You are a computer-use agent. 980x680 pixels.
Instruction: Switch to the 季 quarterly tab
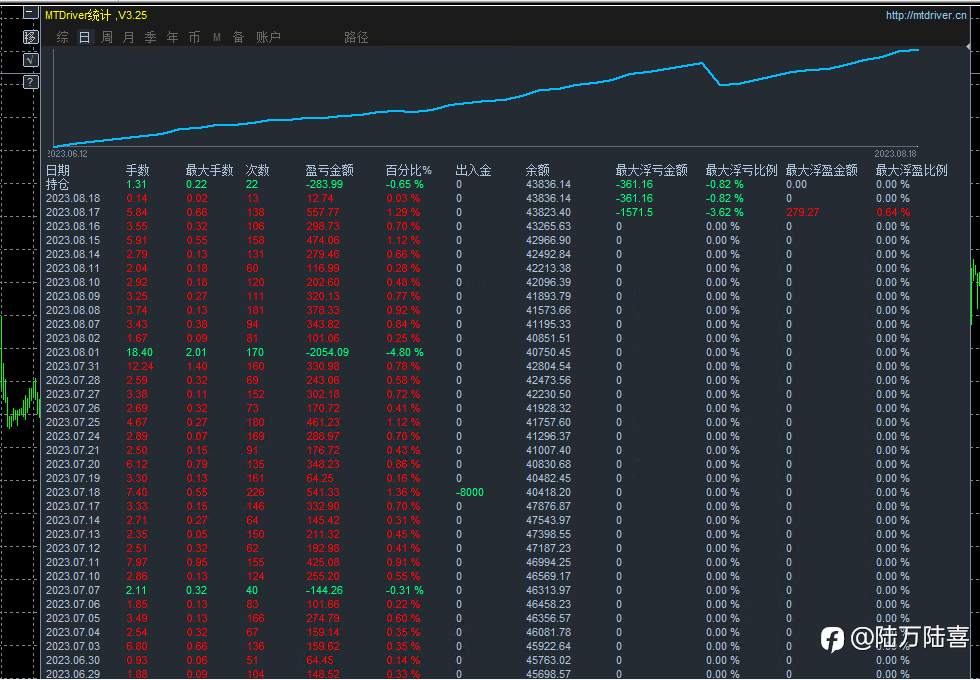pos(151,38)
